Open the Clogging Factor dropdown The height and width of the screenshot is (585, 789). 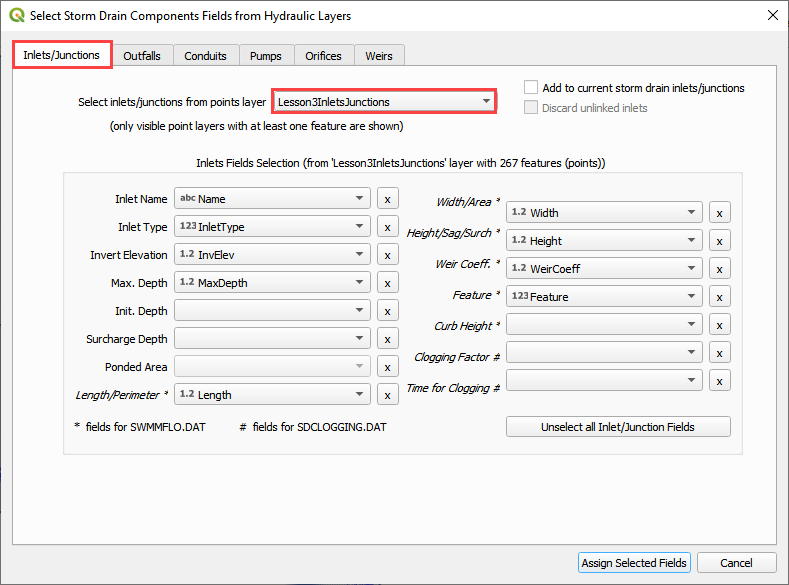click(604, 353)
